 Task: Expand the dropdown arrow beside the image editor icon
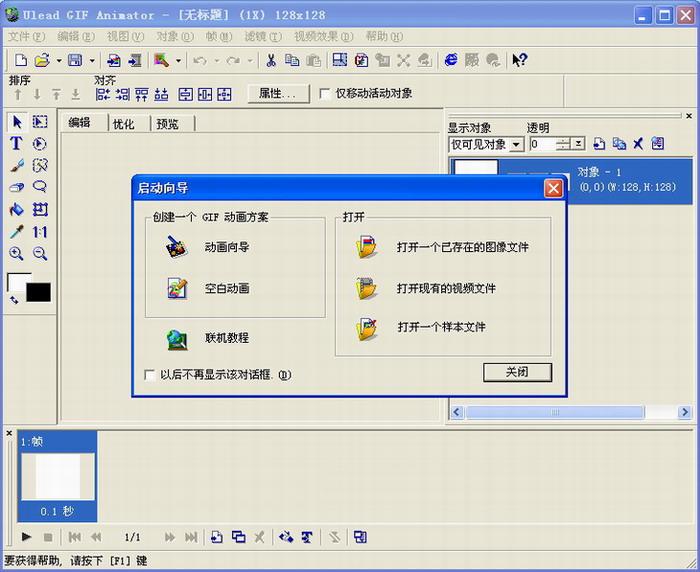(178, 60)
